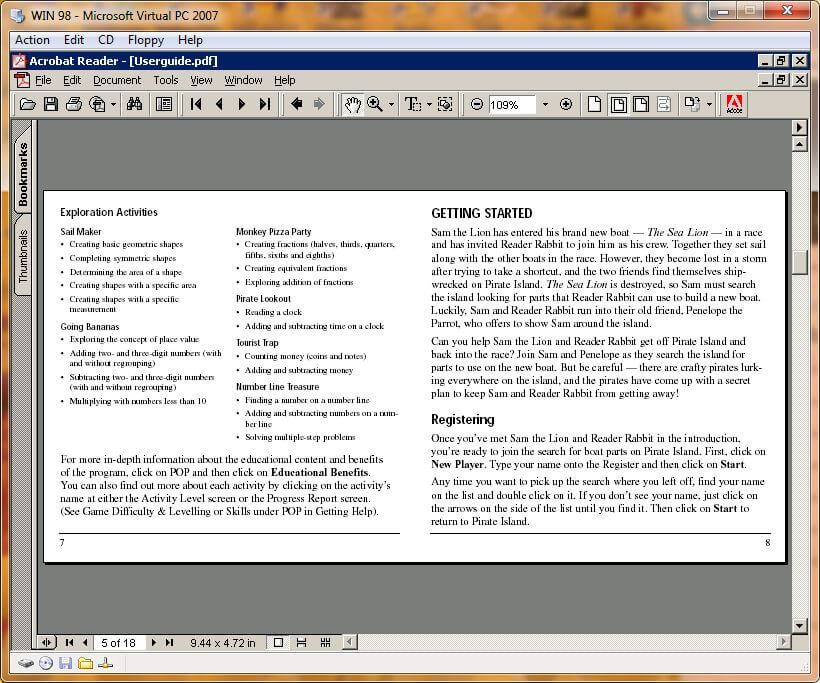The width and height of the screenshot is (820, 683).
Task: Click the Adobe logo toolbar button
Action: point(734,104)
